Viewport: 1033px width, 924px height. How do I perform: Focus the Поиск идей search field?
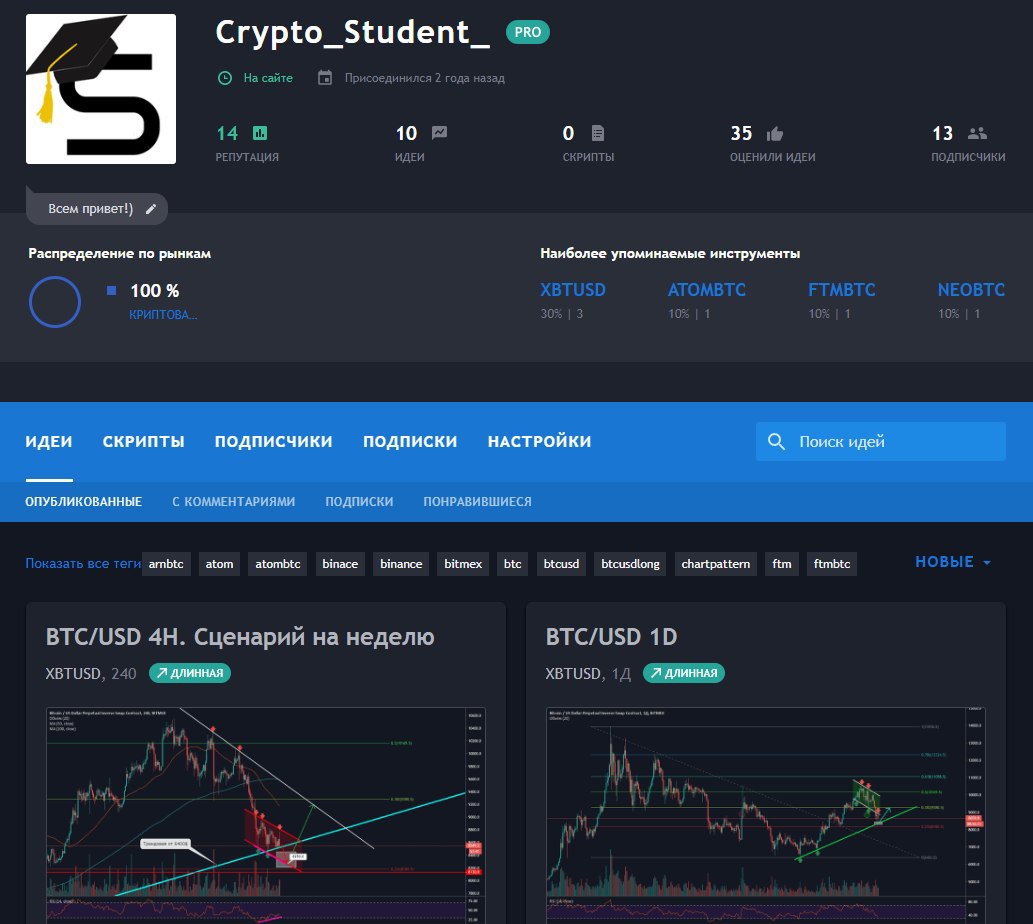click(x=881, y=441)
